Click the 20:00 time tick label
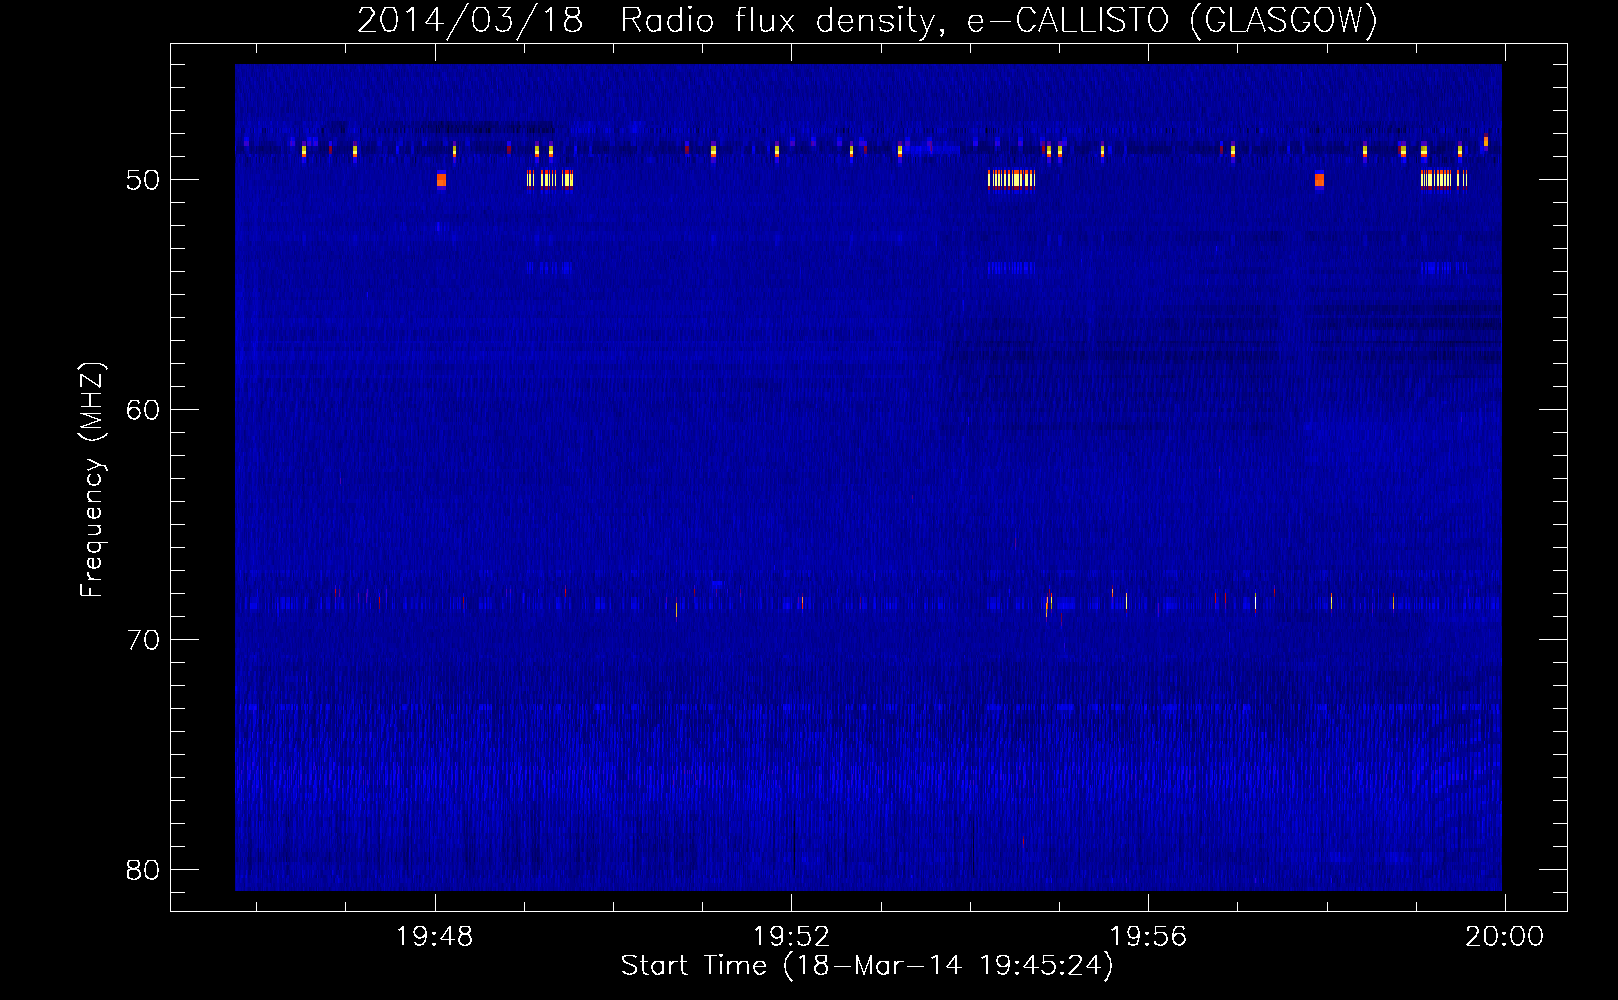 [x=1504, y=937]
